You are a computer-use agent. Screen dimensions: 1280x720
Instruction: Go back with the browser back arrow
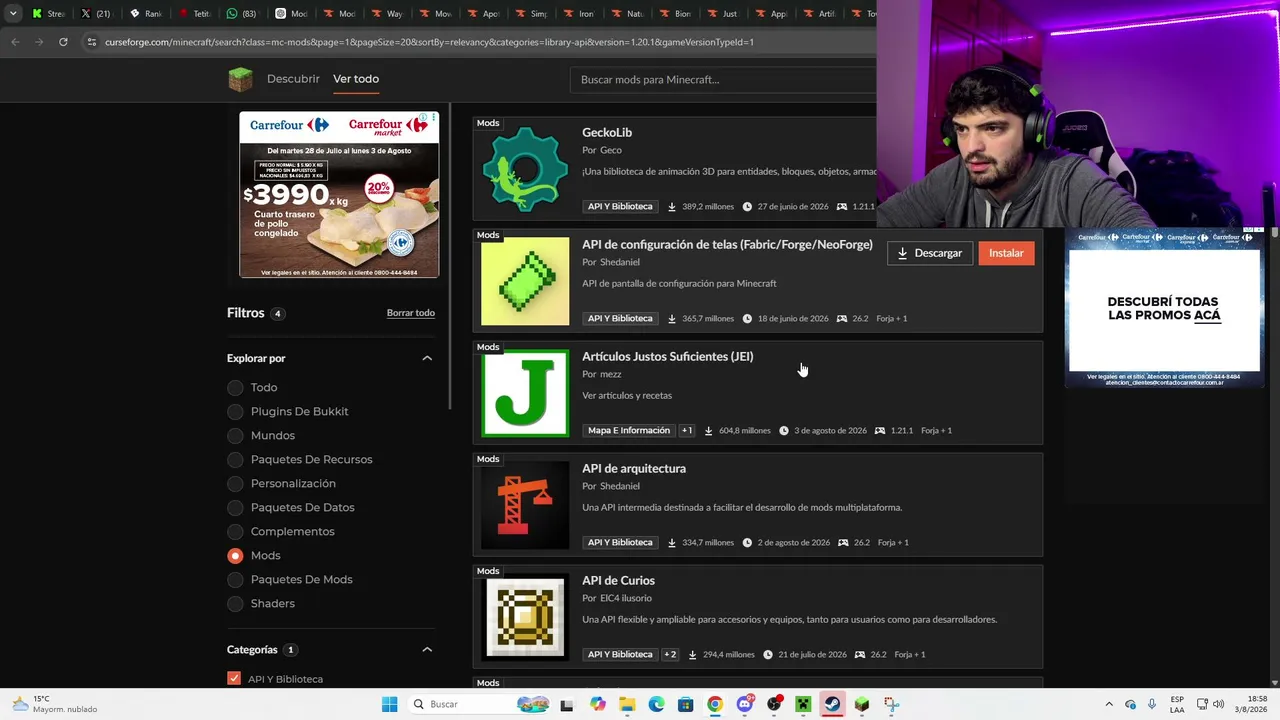coord(15,42)
